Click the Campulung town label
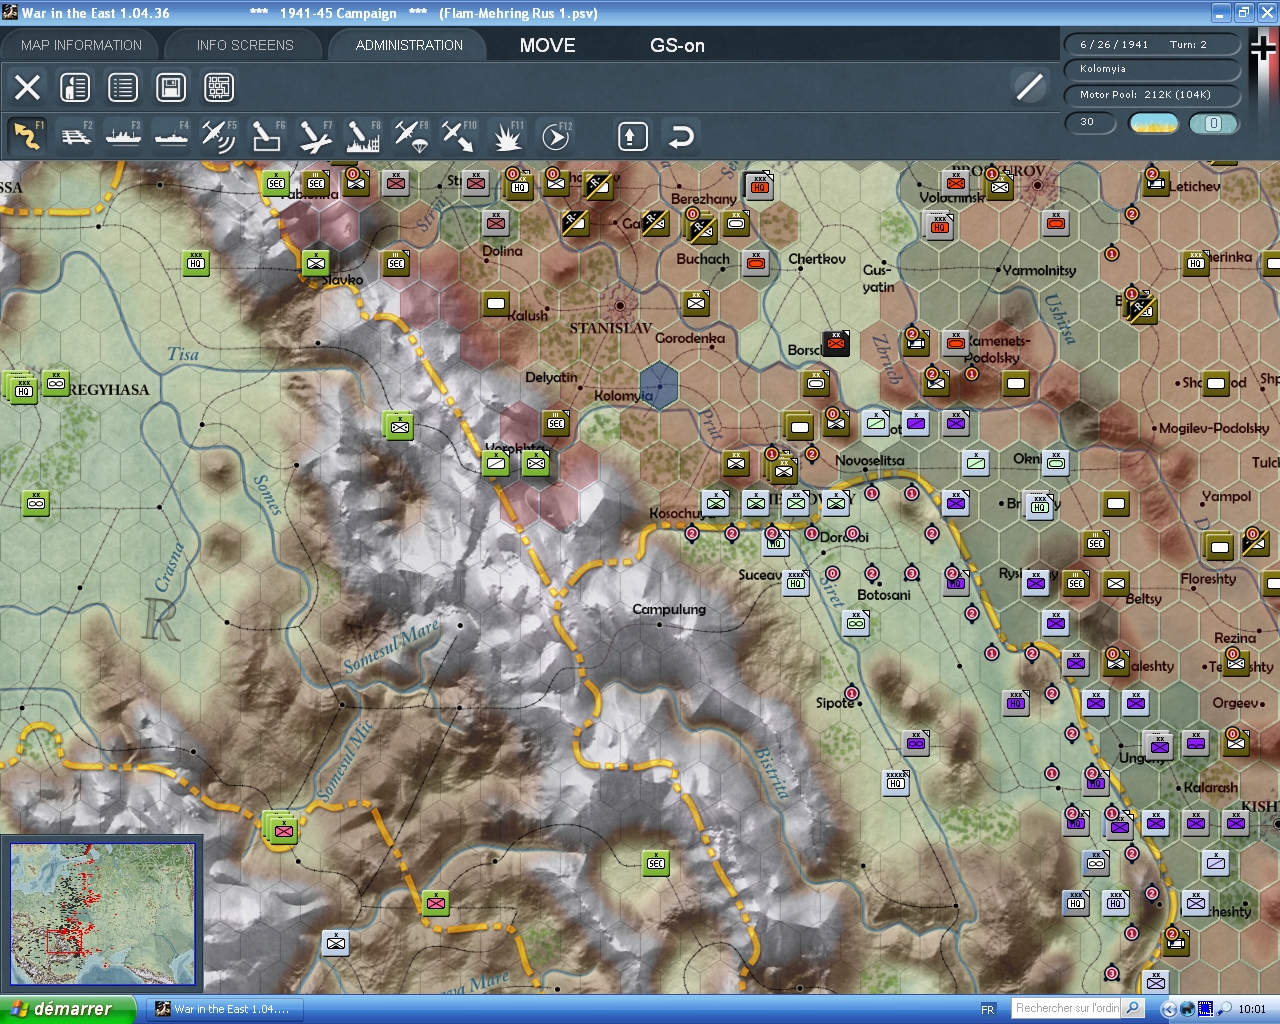1280x1024 pixels. (x=669, y=609)
